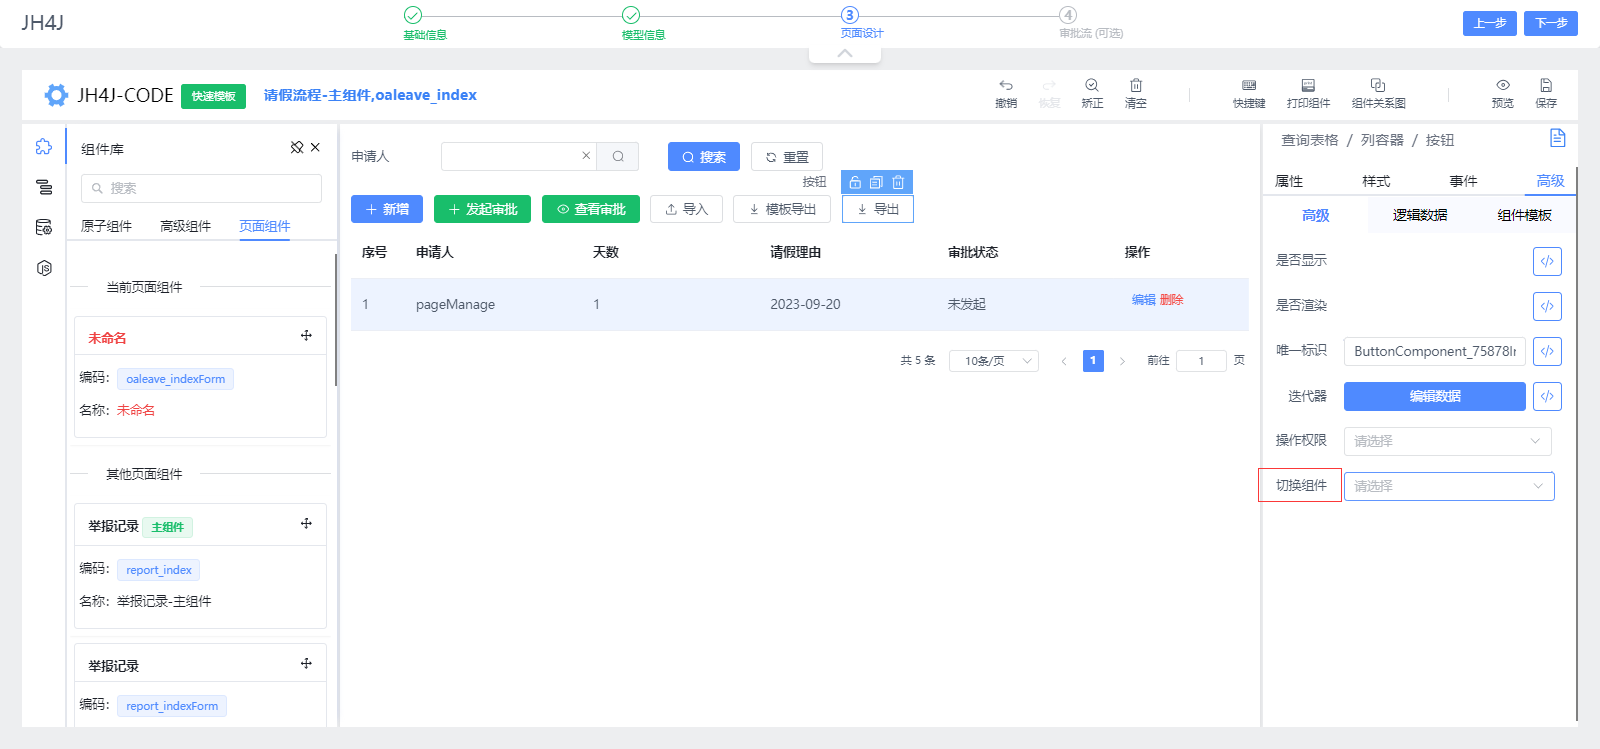This screenshot has width=1600, height=749.
Task: Unpin the 组件库 panel
Action: (x=297, y=148)
